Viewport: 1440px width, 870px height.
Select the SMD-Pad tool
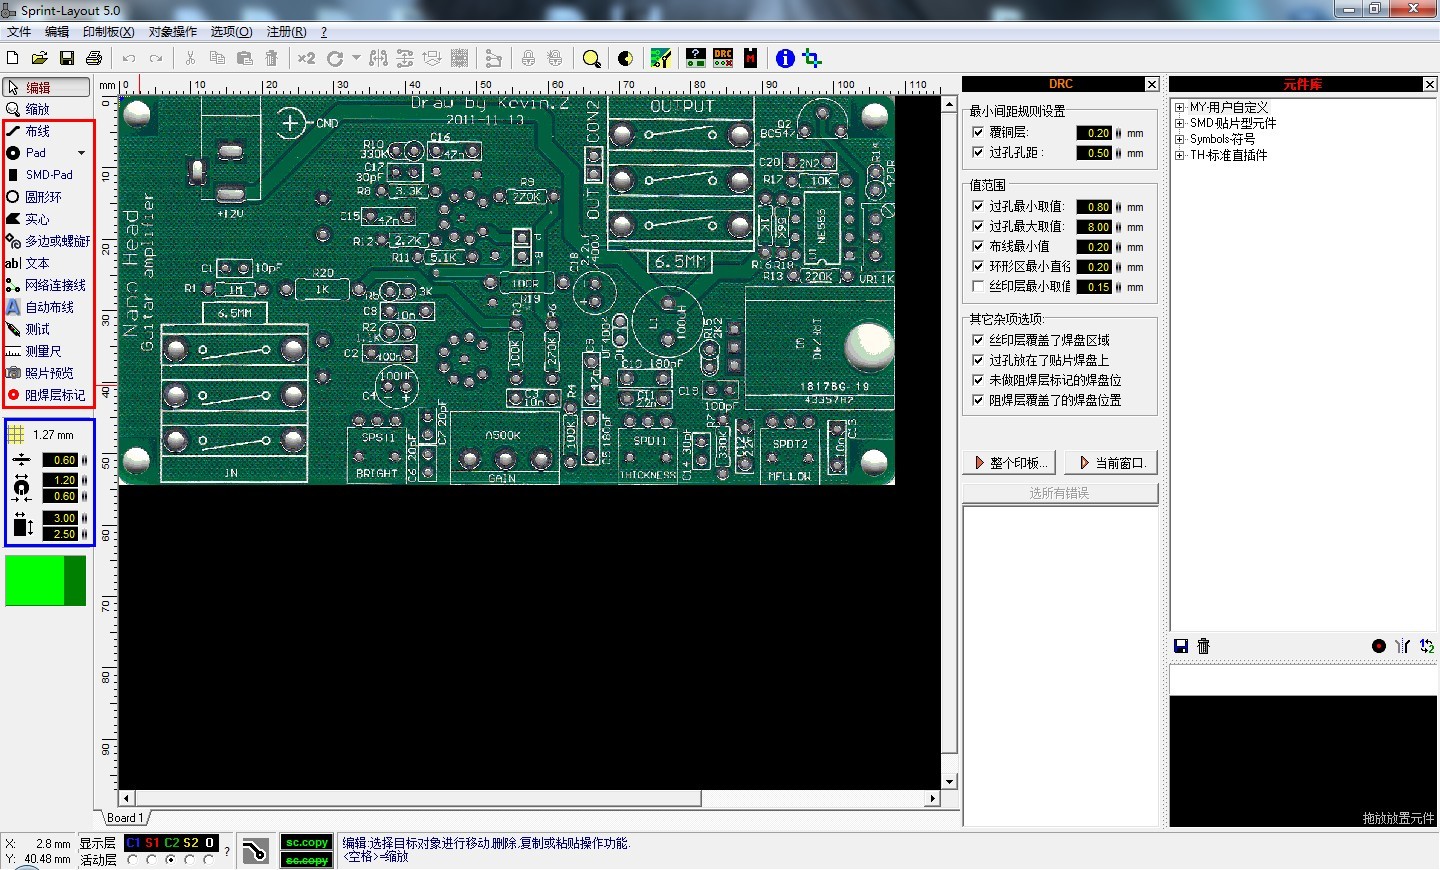[47, 175]
